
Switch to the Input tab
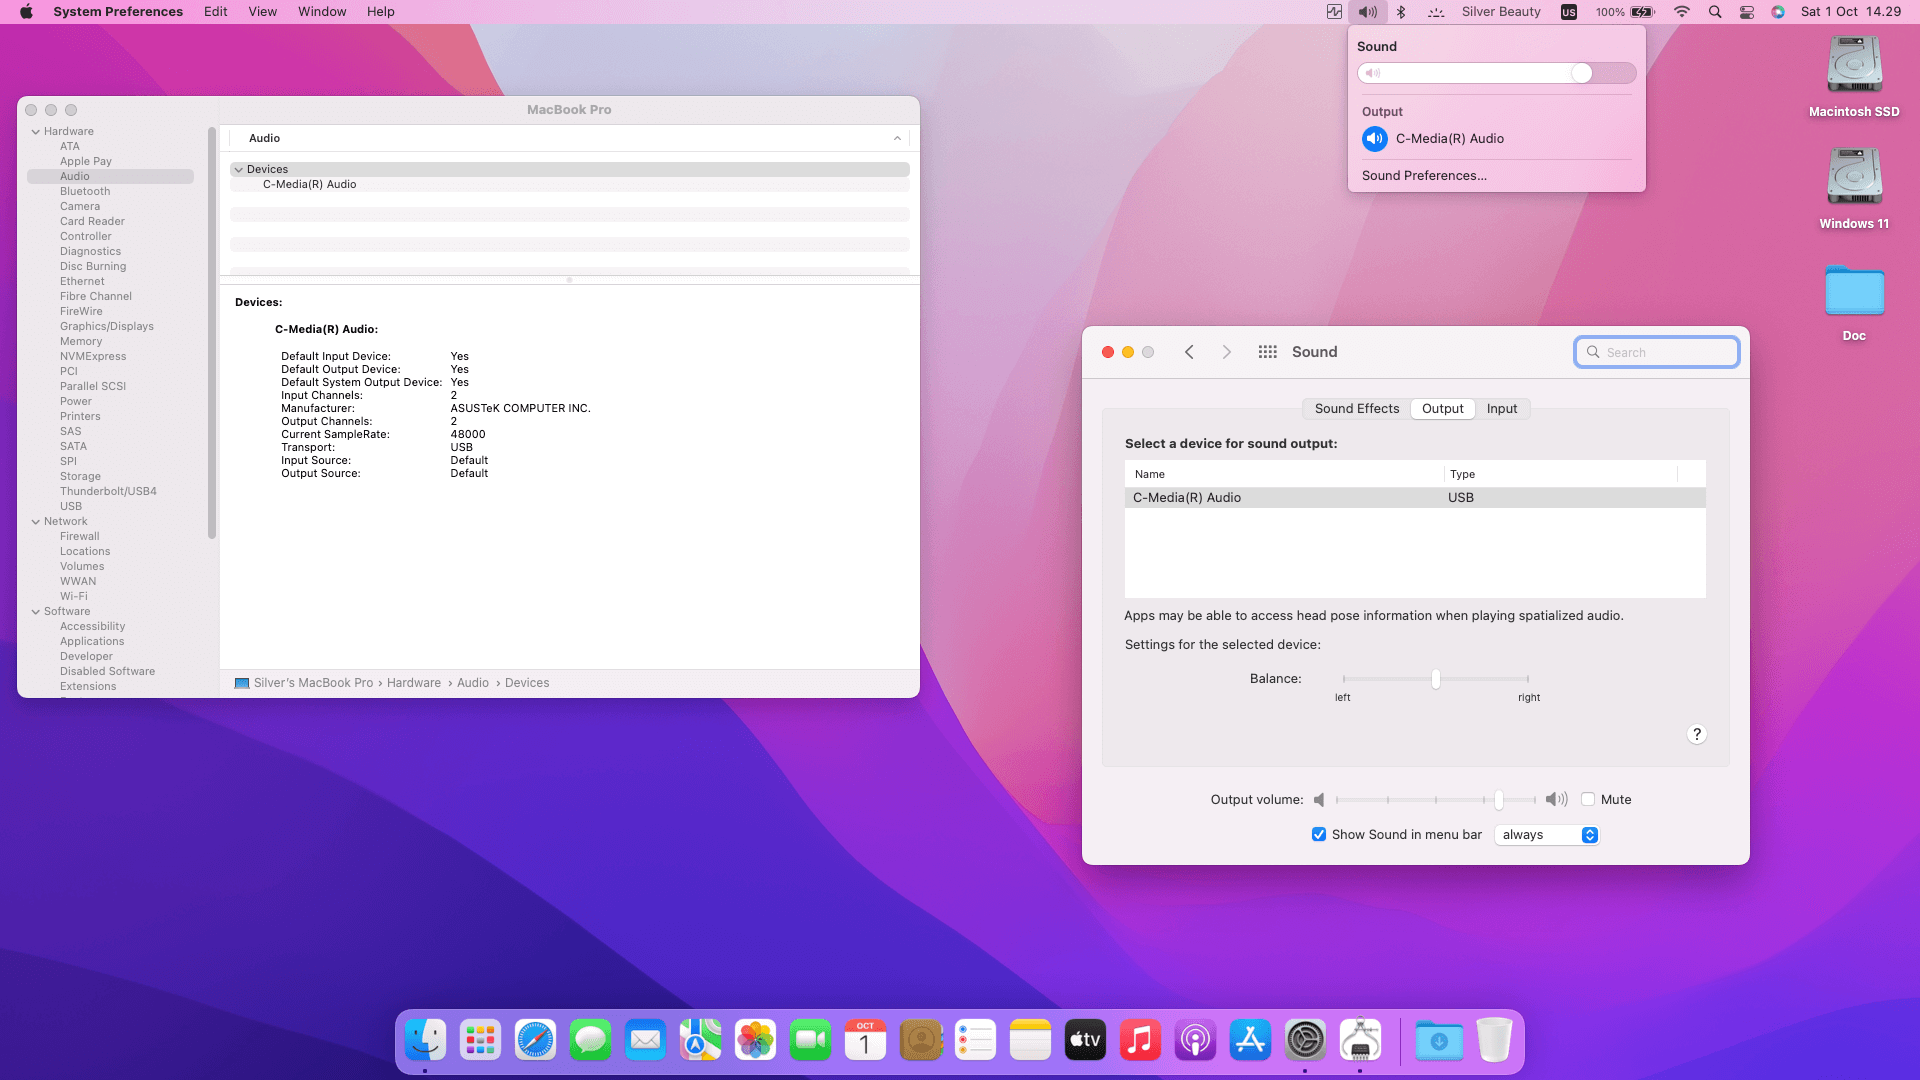point(1501,408)
